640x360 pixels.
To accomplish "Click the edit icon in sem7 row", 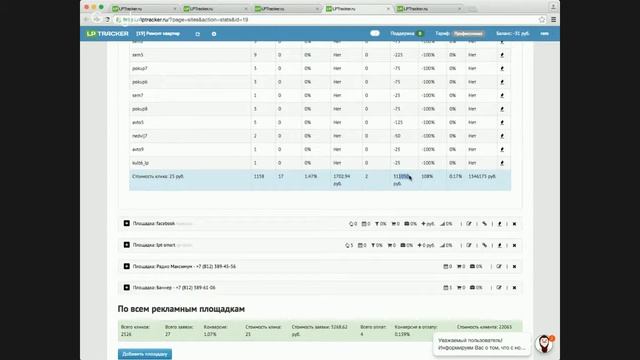I will pos(502,95).
